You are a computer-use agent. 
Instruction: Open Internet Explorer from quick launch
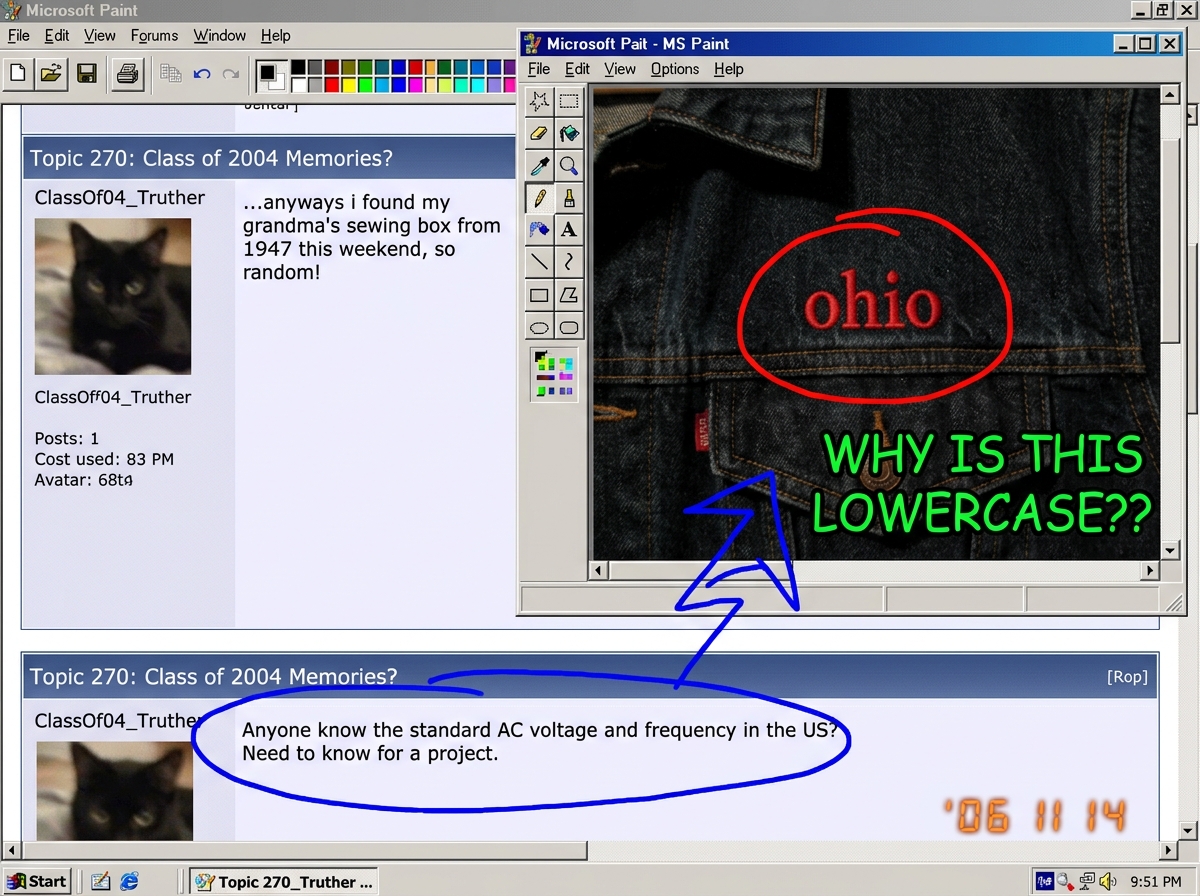pyautogui.click(x=130, y=881)
